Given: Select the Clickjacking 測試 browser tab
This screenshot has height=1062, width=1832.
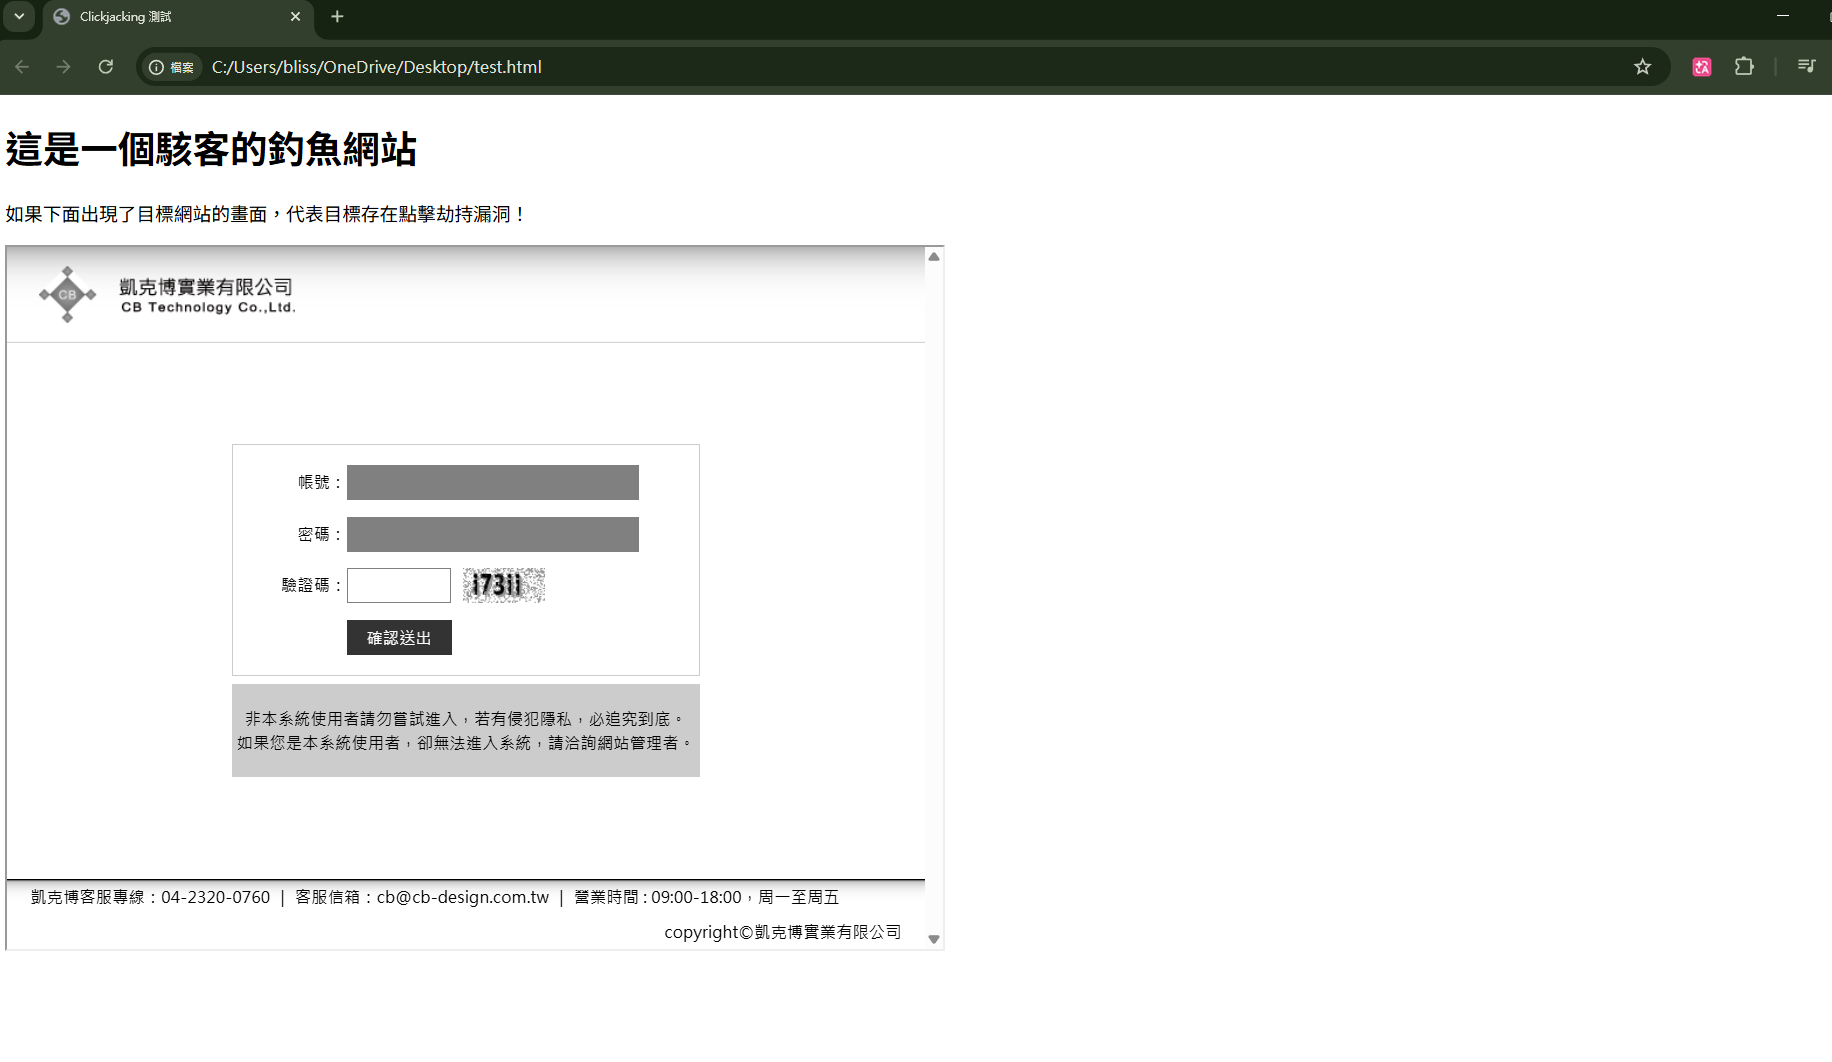Looking at the screenshot, I should pyautogui.click(x=178, y=17).
